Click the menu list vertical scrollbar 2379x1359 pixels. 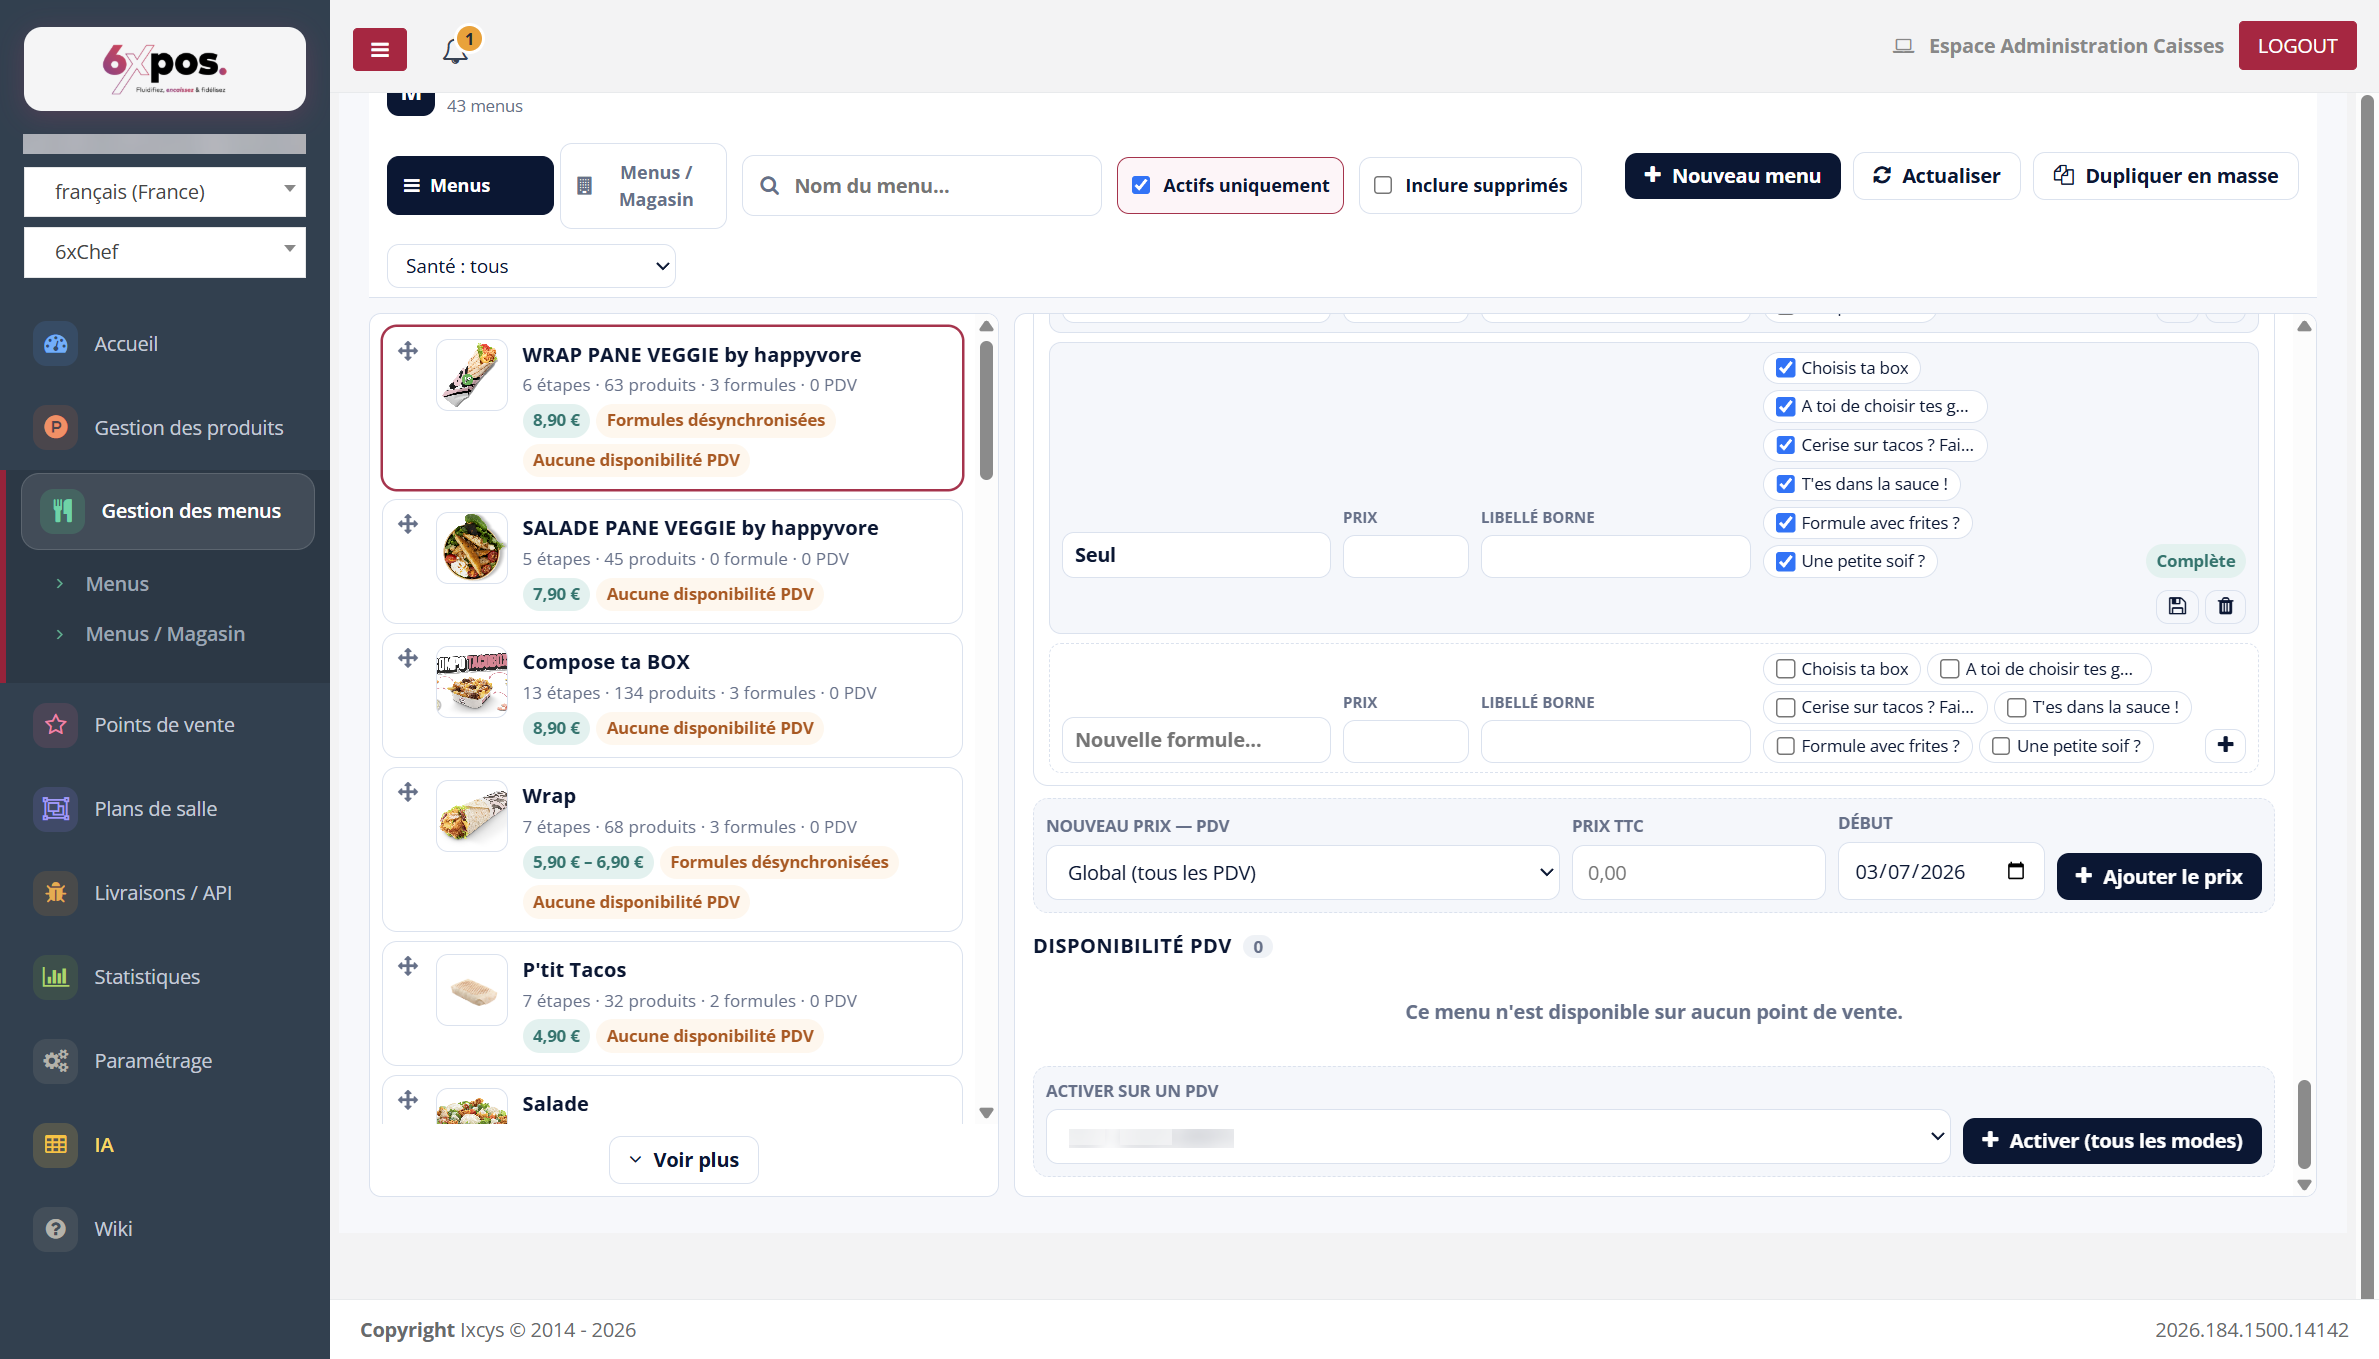click(x=986, y=410)
